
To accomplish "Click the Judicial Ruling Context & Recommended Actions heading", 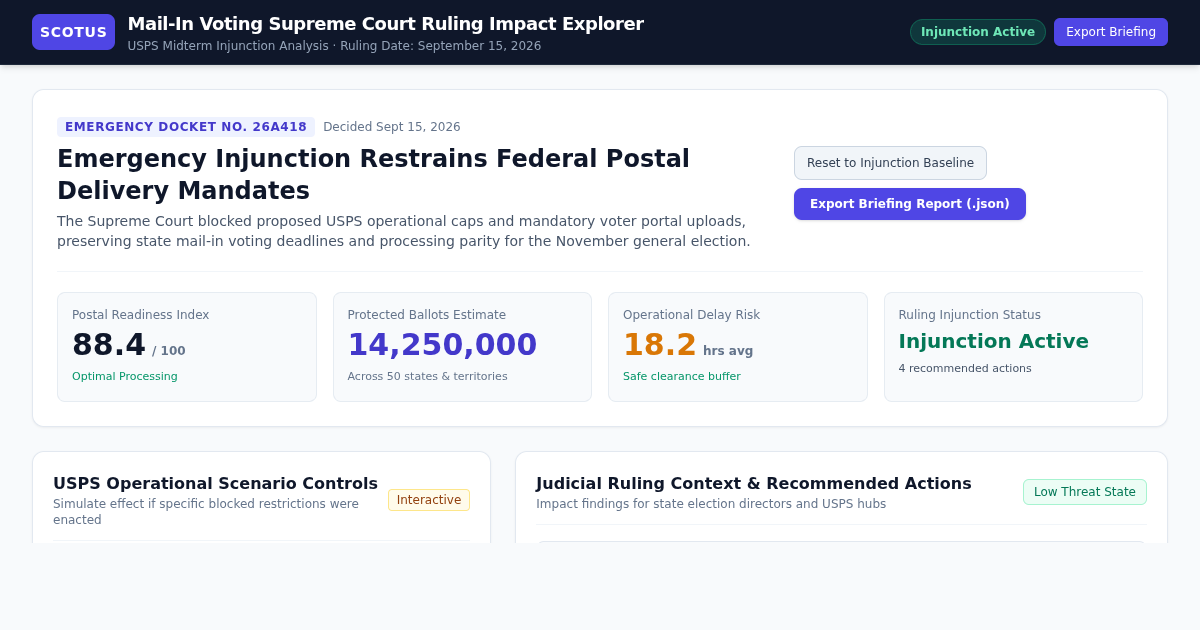I will tap(754, 484).
